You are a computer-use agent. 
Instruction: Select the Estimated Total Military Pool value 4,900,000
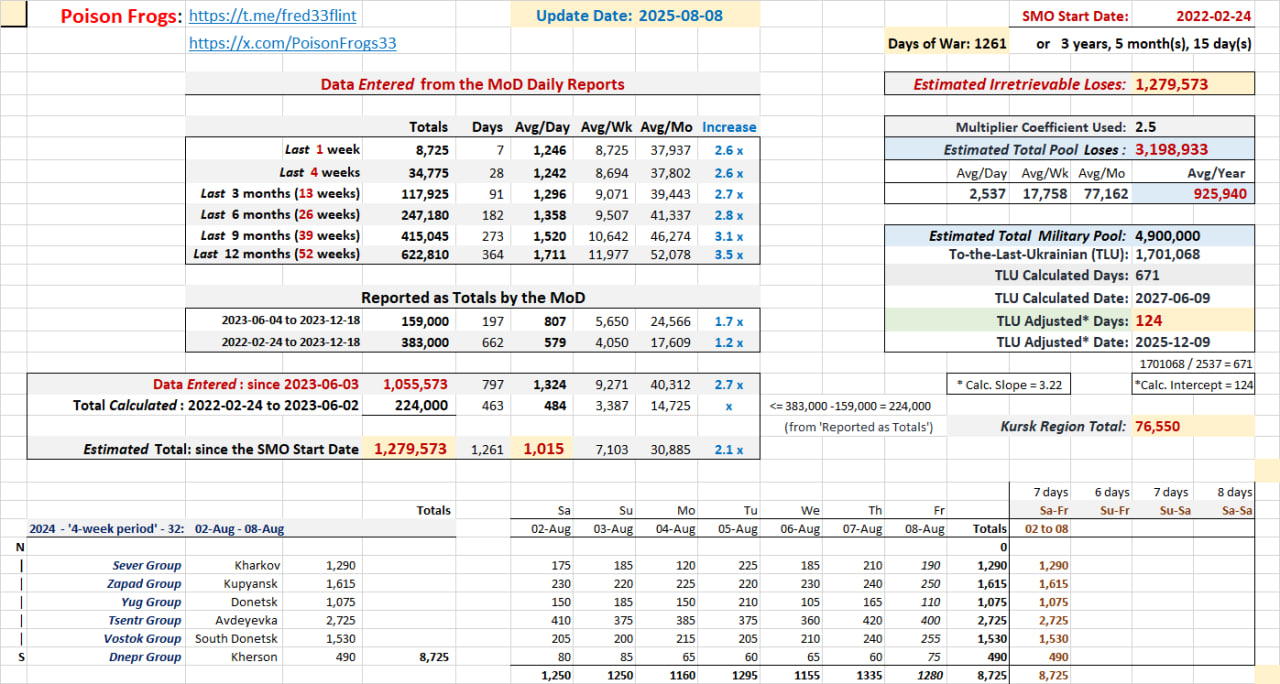point(1167,236)
